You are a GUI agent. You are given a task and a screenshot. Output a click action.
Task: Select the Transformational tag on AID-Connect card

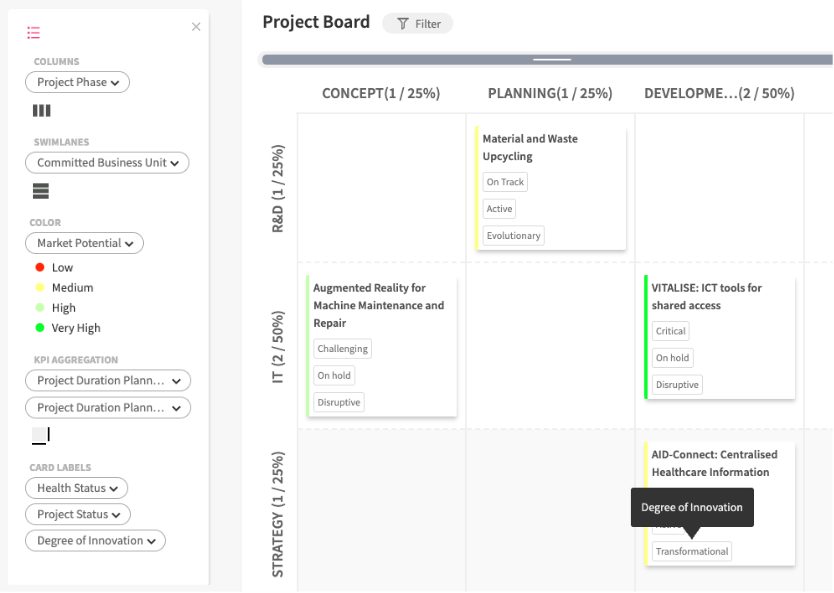(x=692, y=551)
